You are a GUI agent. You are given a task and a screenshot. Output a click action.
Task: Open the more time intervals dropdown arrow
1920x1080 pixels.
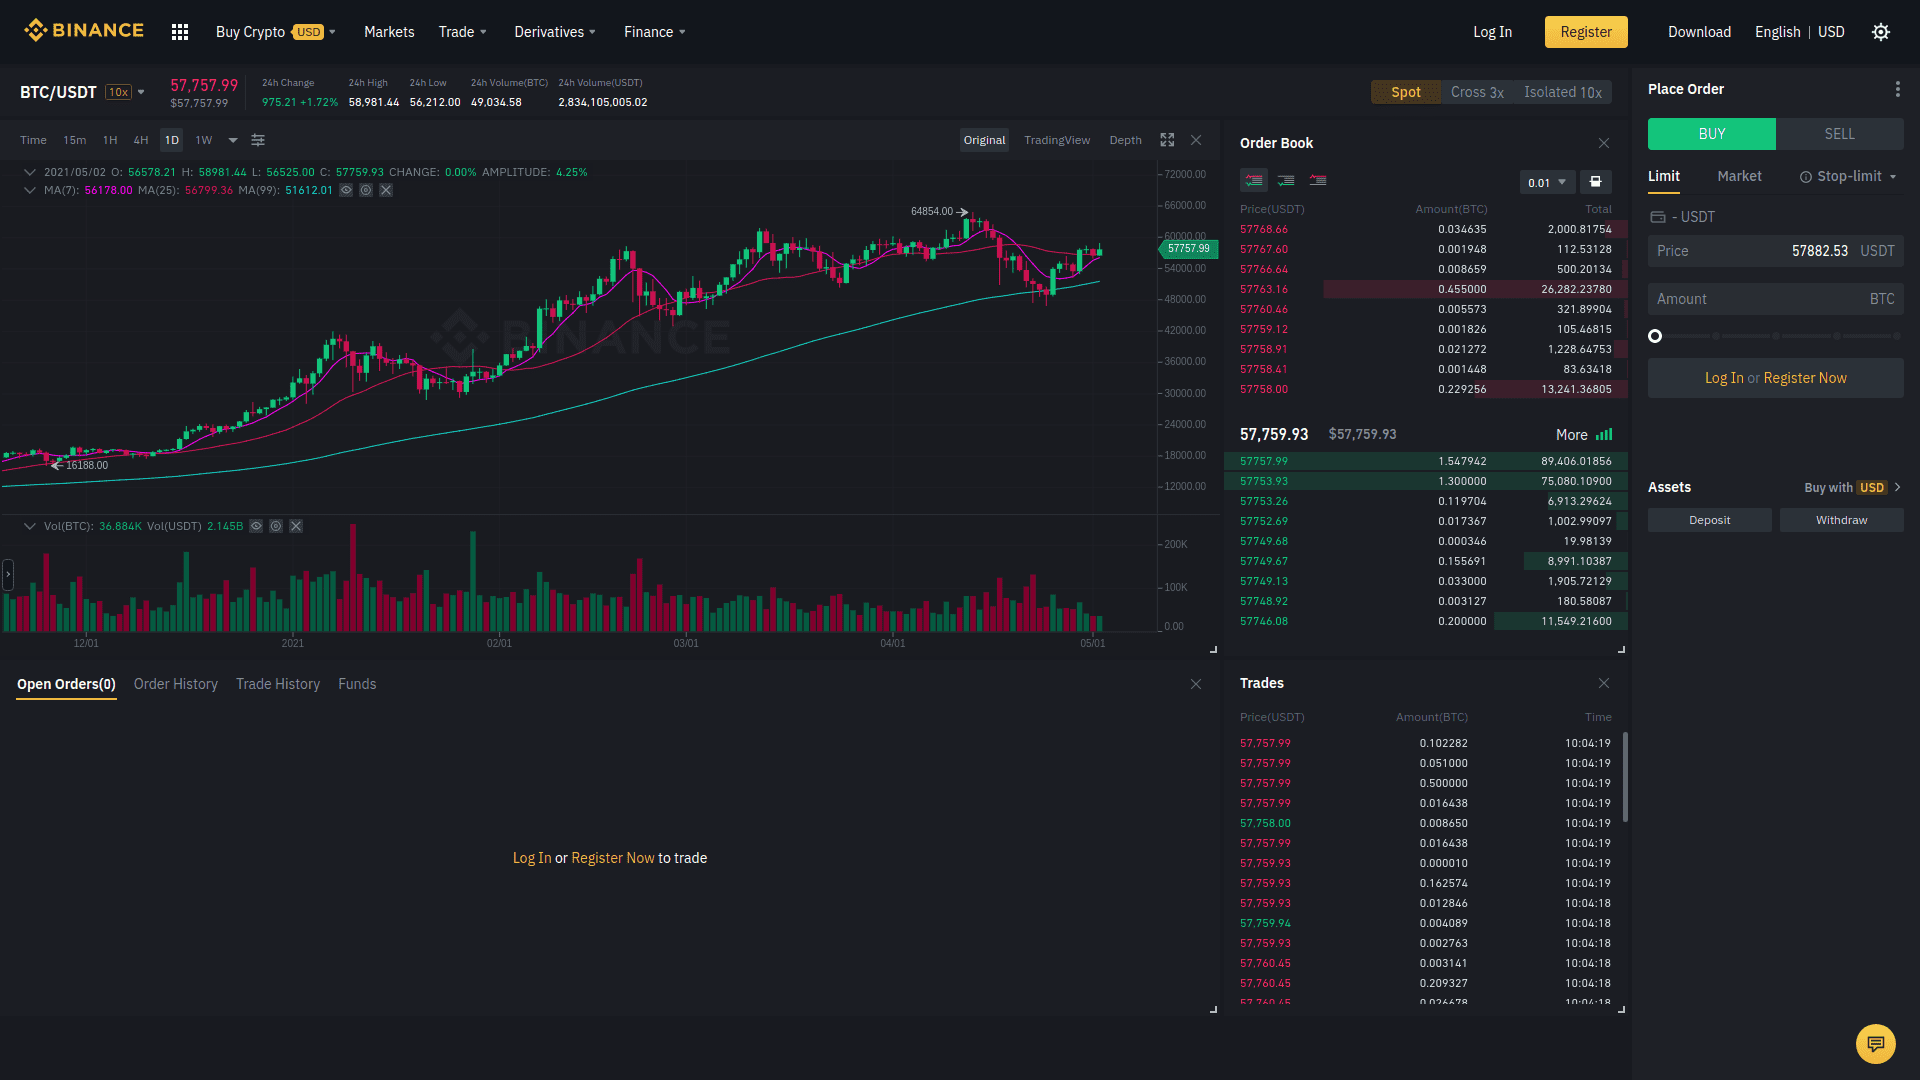pyautogui.click(x=233, y=140)
